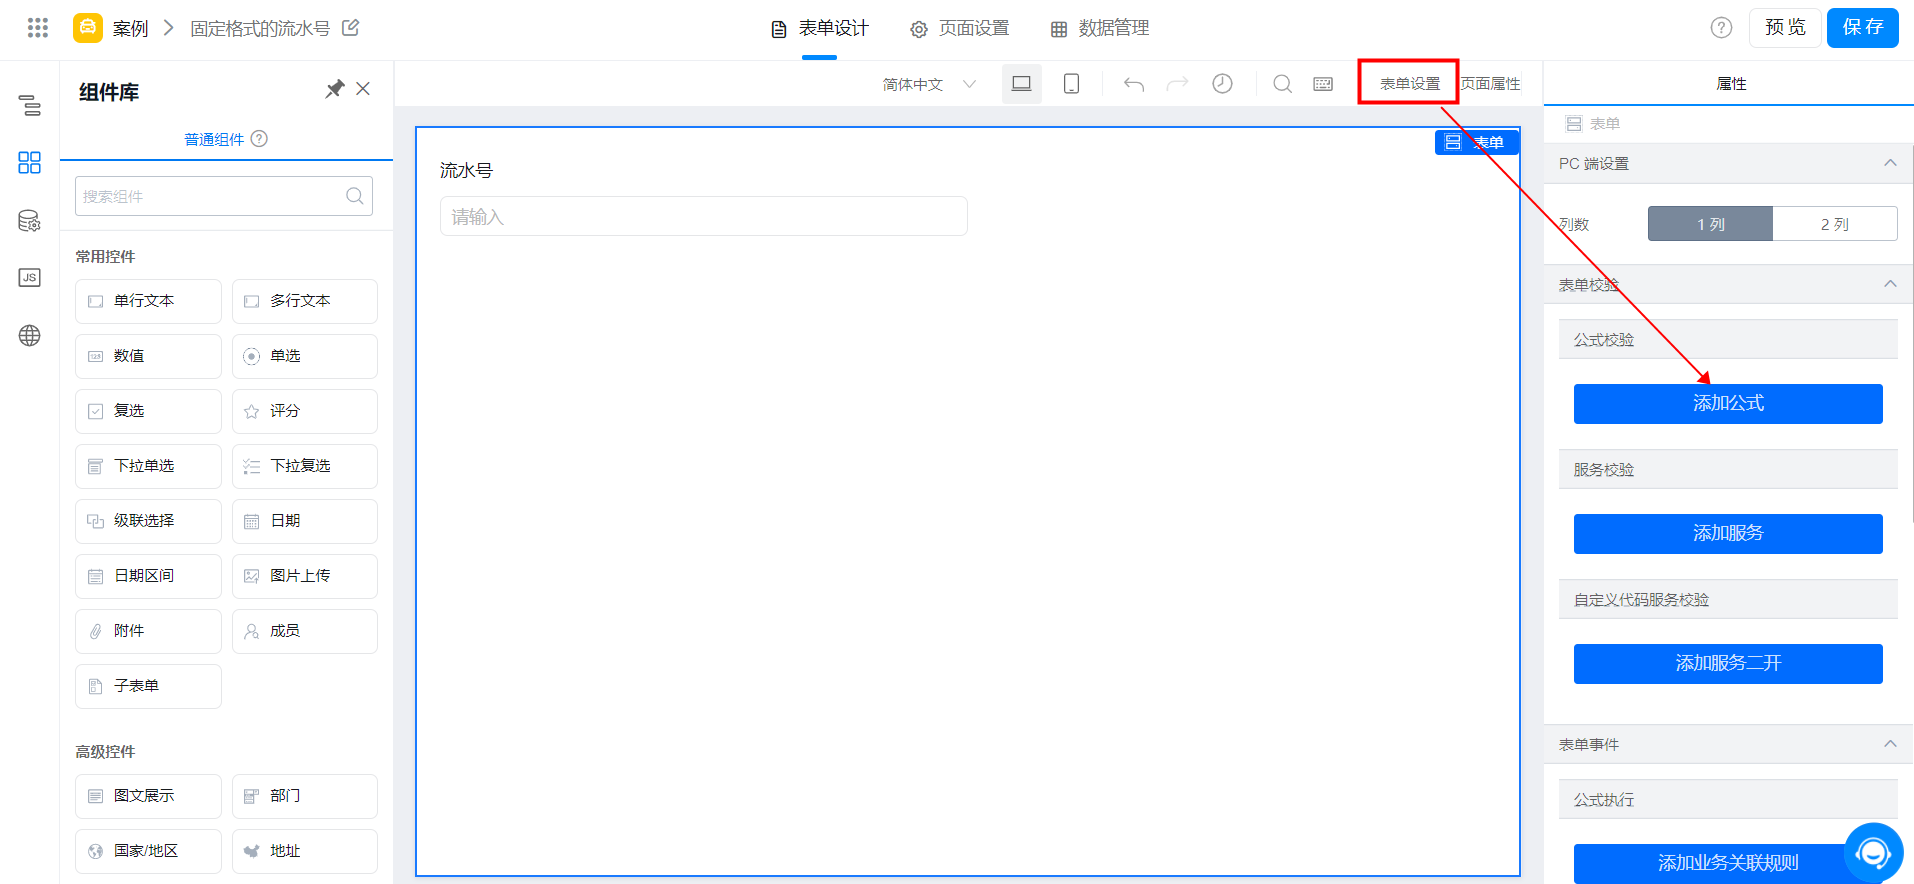Click the search magnifier in toolbar
Screen dimensions: 1914x884
point(1282,84)
